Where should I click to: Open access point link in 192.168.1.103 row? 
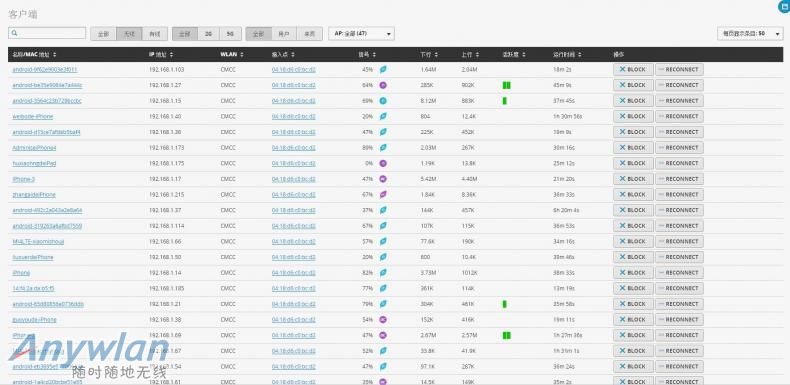tap(294, 70)
